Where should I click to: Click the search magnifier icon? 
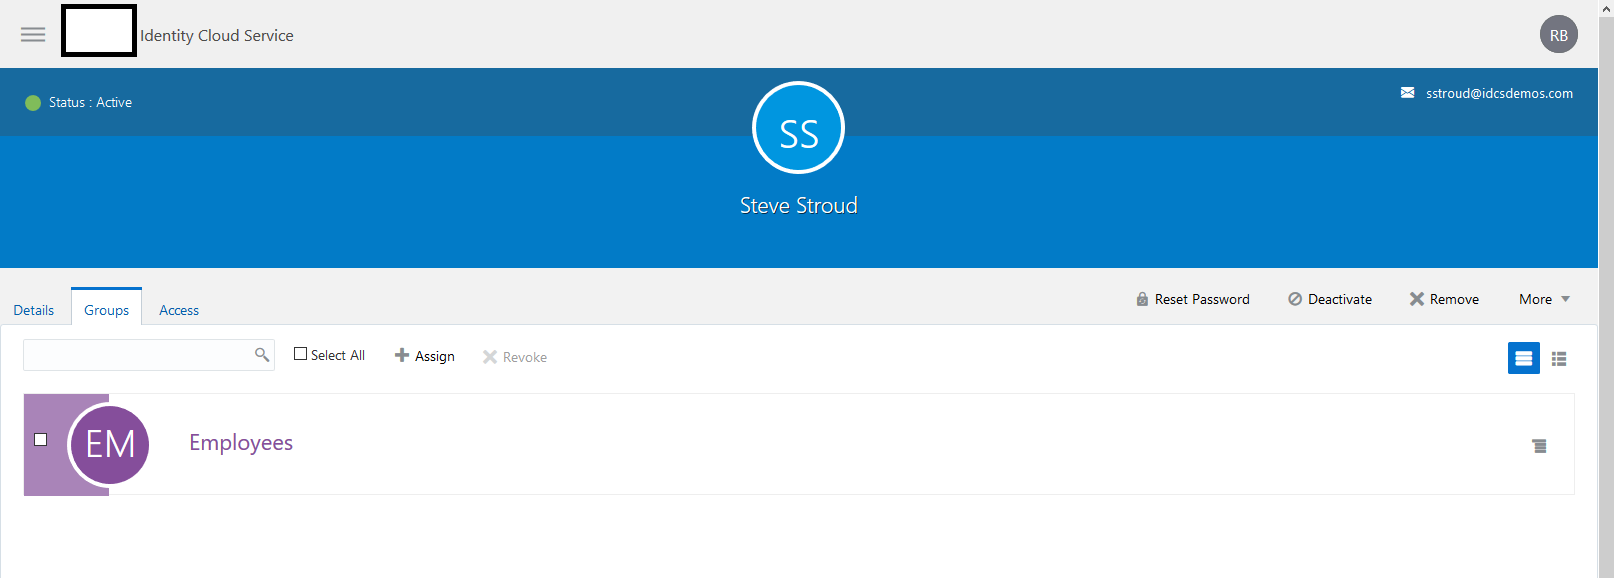click(x=262, y=355)
